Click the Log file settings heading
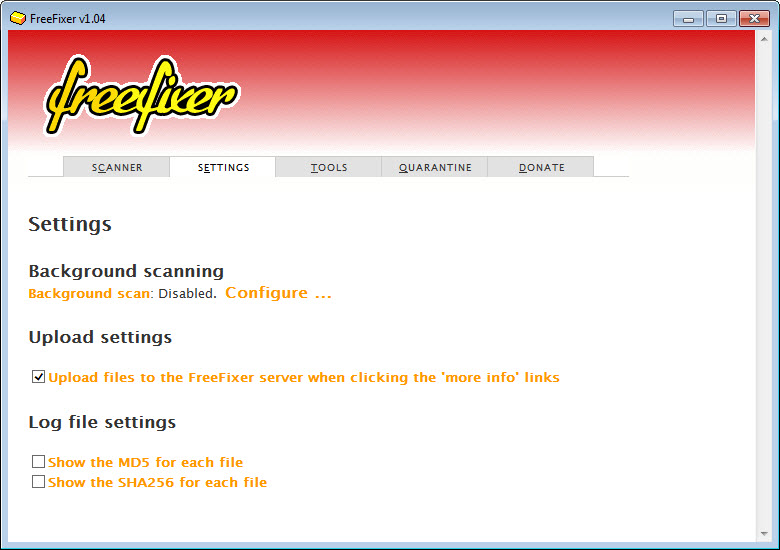The image size is (780, 550). pos(102,422)
